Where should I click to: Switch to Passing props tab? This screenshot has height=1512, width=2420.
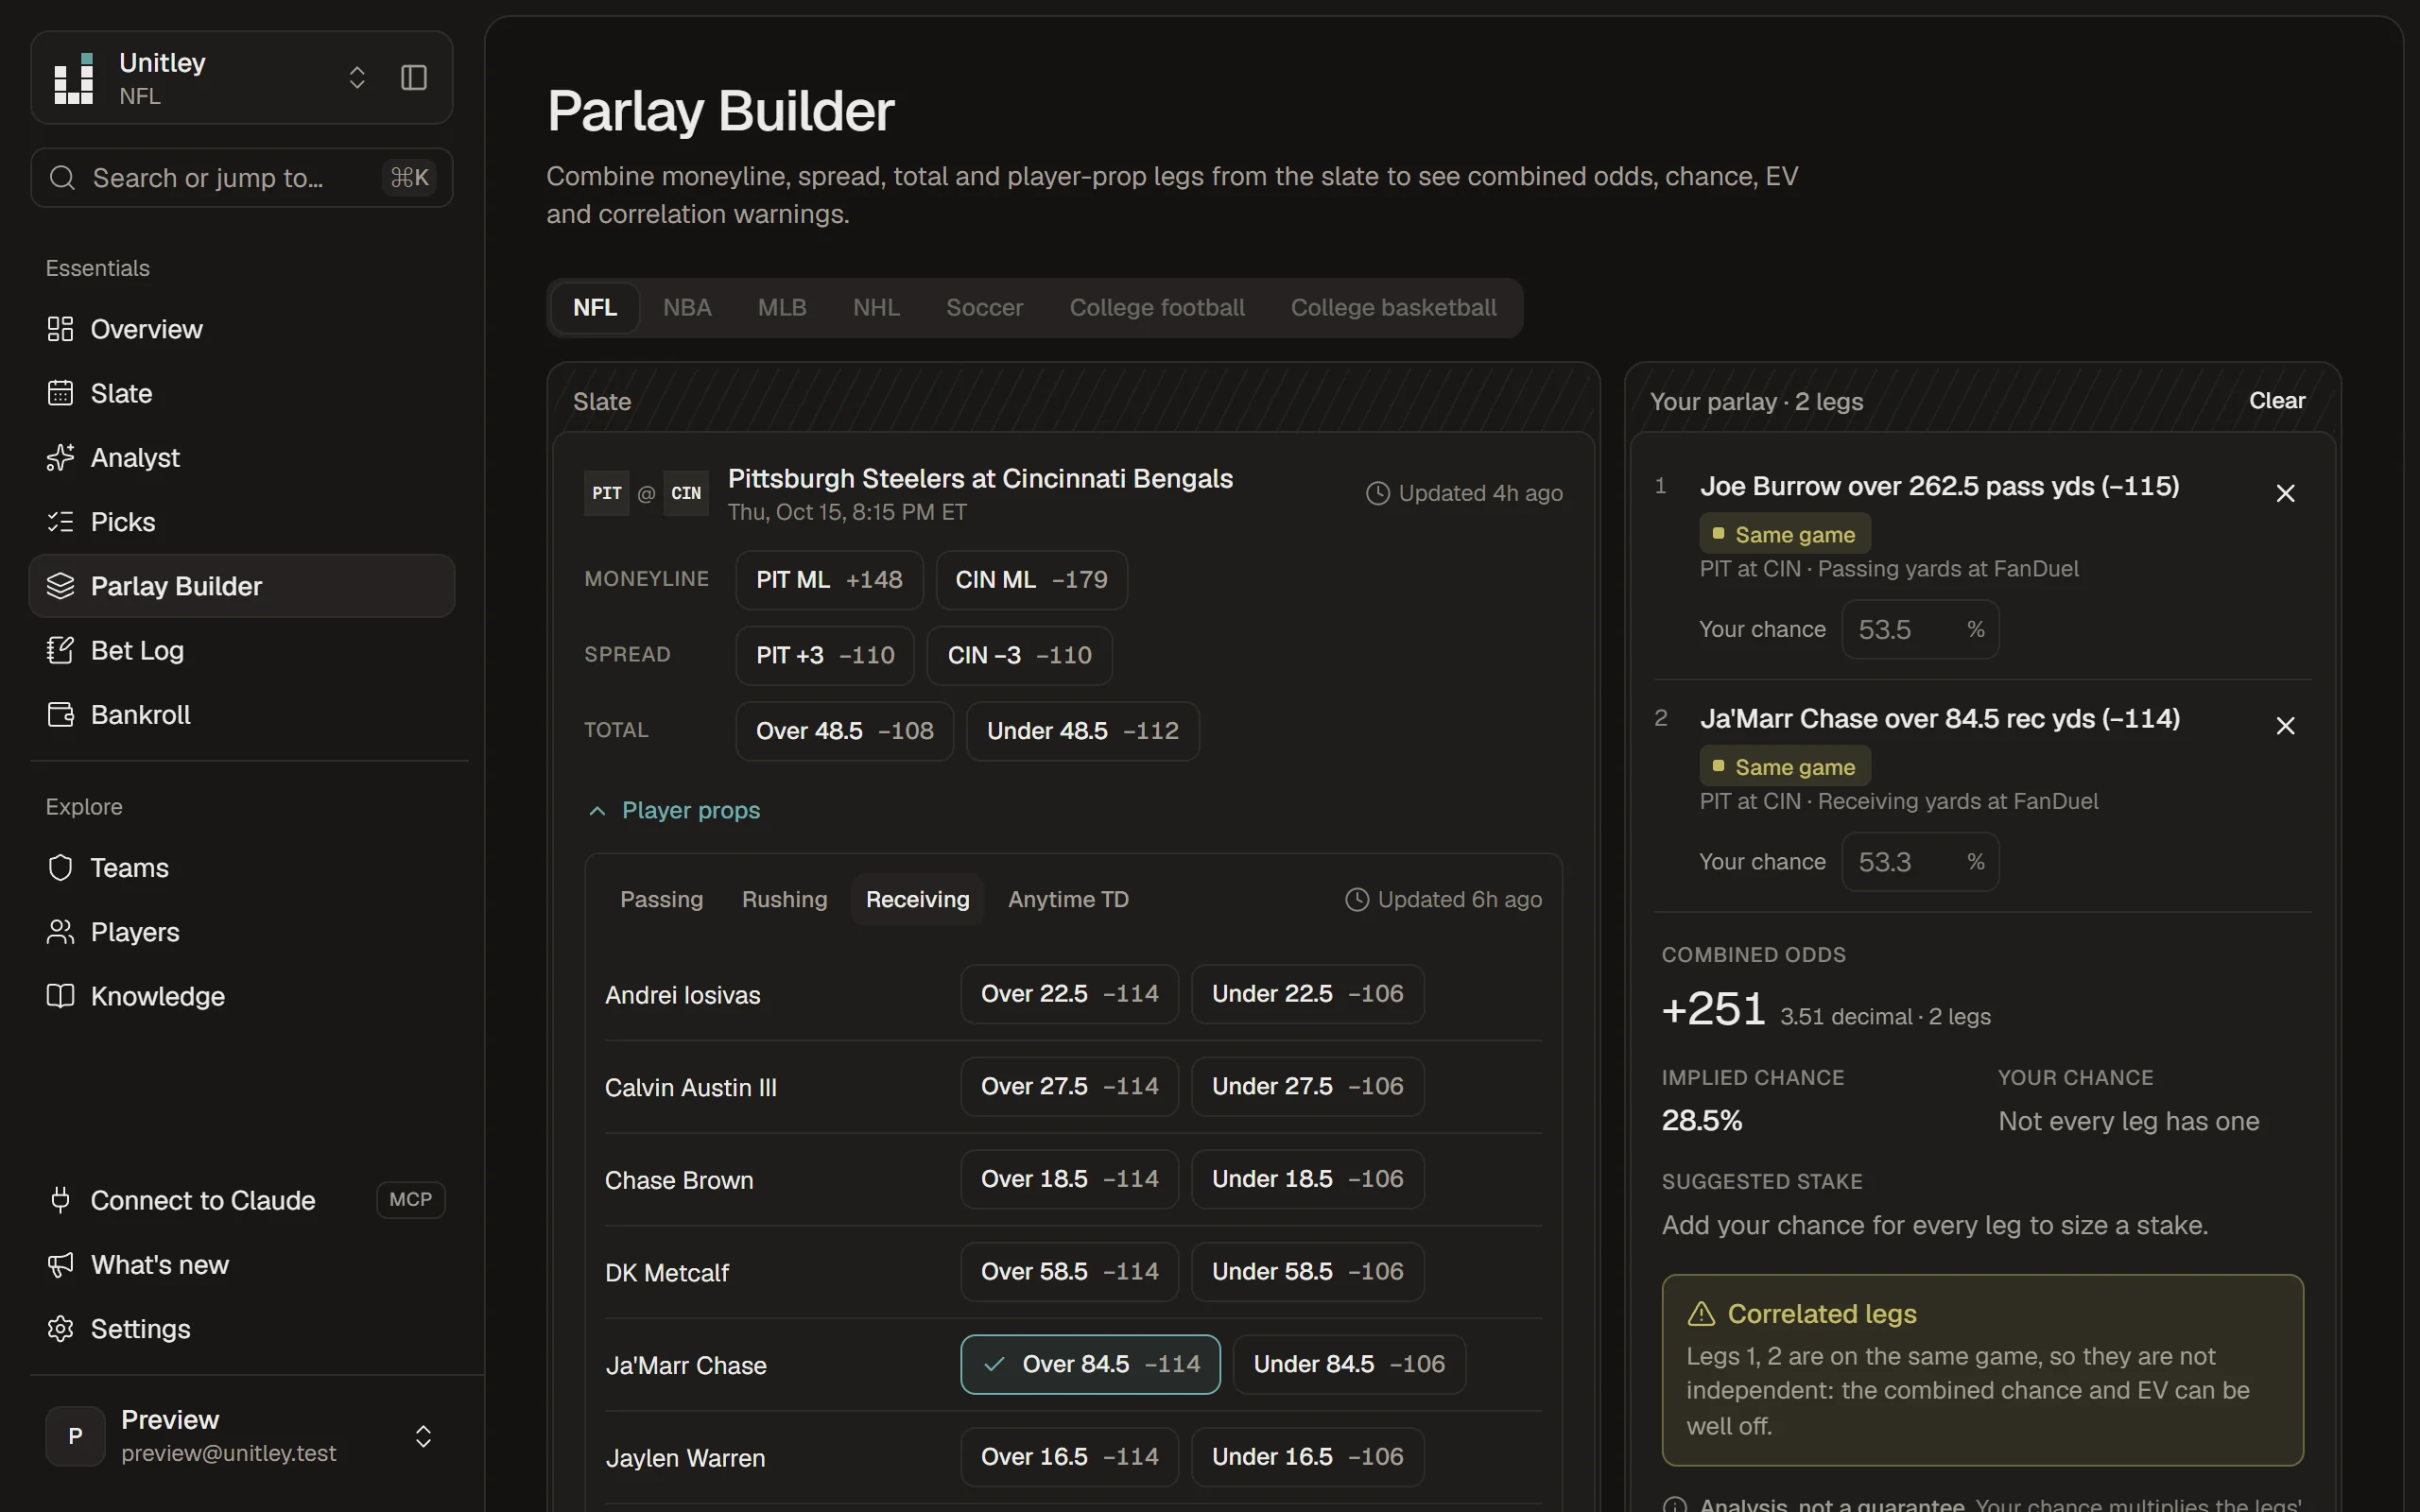coord(661,899)
